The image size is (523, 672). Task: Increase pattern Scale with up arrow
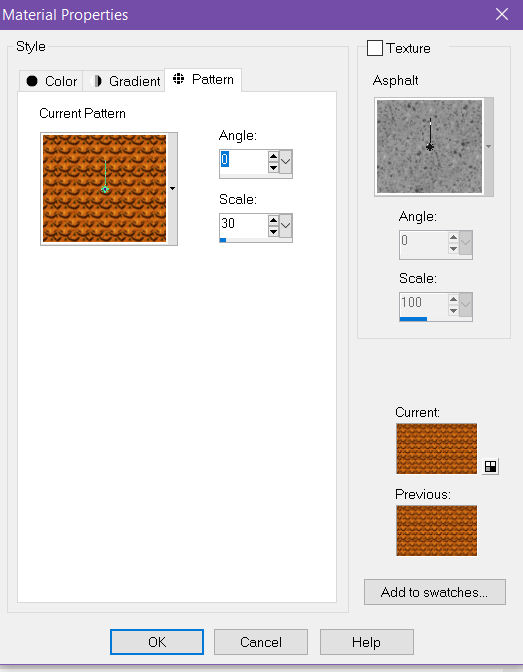coord(273,220)
